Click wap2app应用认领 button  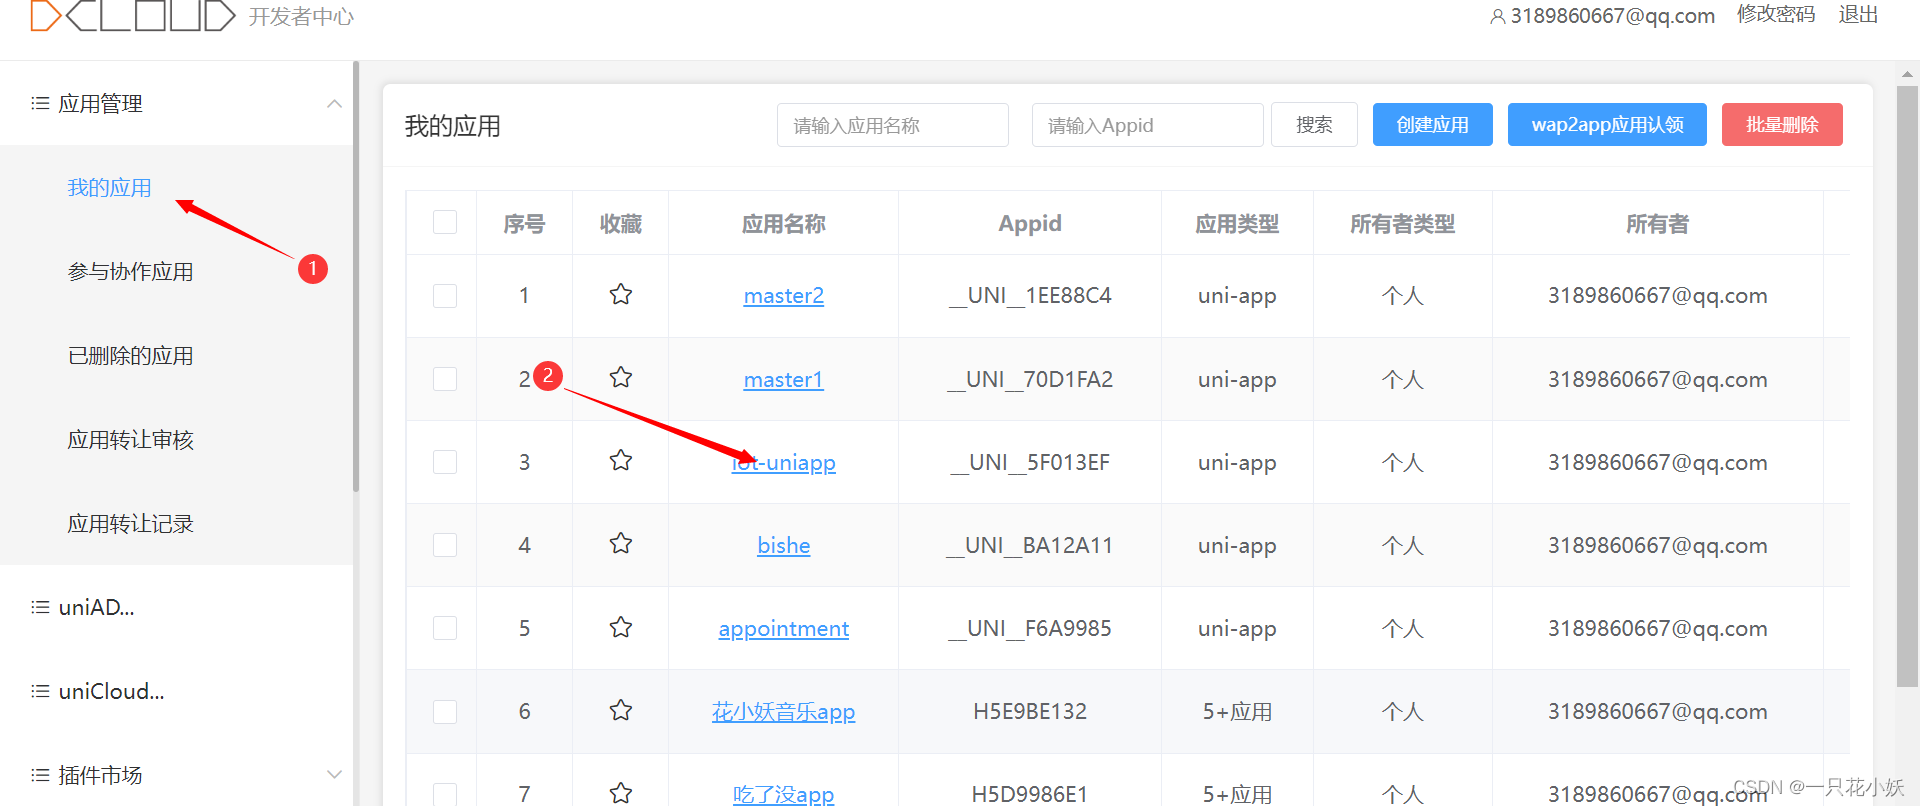[x=1607, y=125]
